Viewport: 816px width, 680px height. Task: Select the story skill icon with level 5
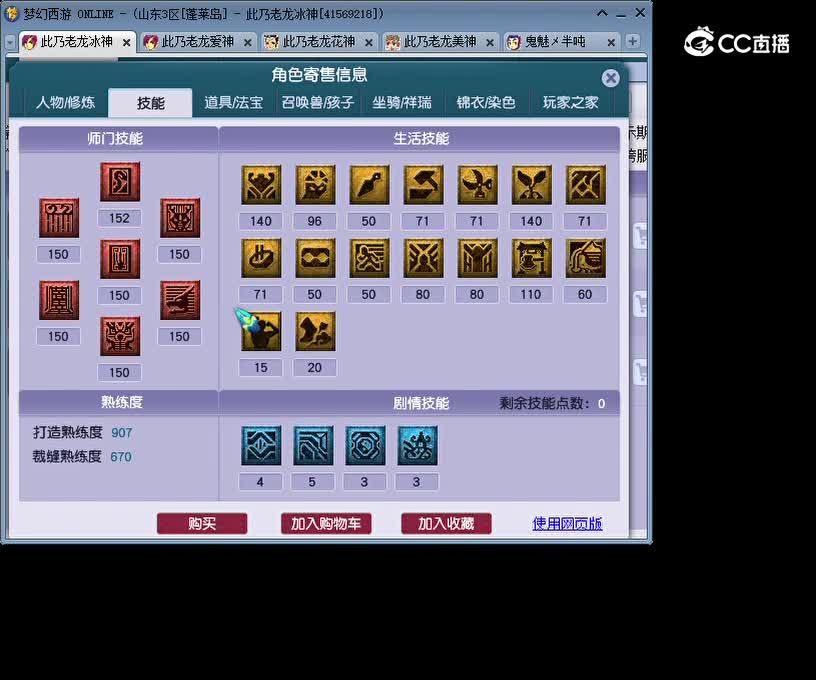click(x=313, y=445)
